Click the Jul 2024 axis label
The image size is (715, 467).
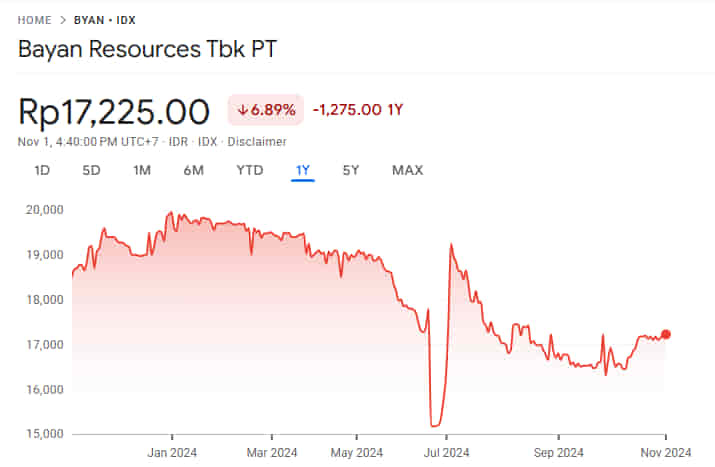[446, 452]
